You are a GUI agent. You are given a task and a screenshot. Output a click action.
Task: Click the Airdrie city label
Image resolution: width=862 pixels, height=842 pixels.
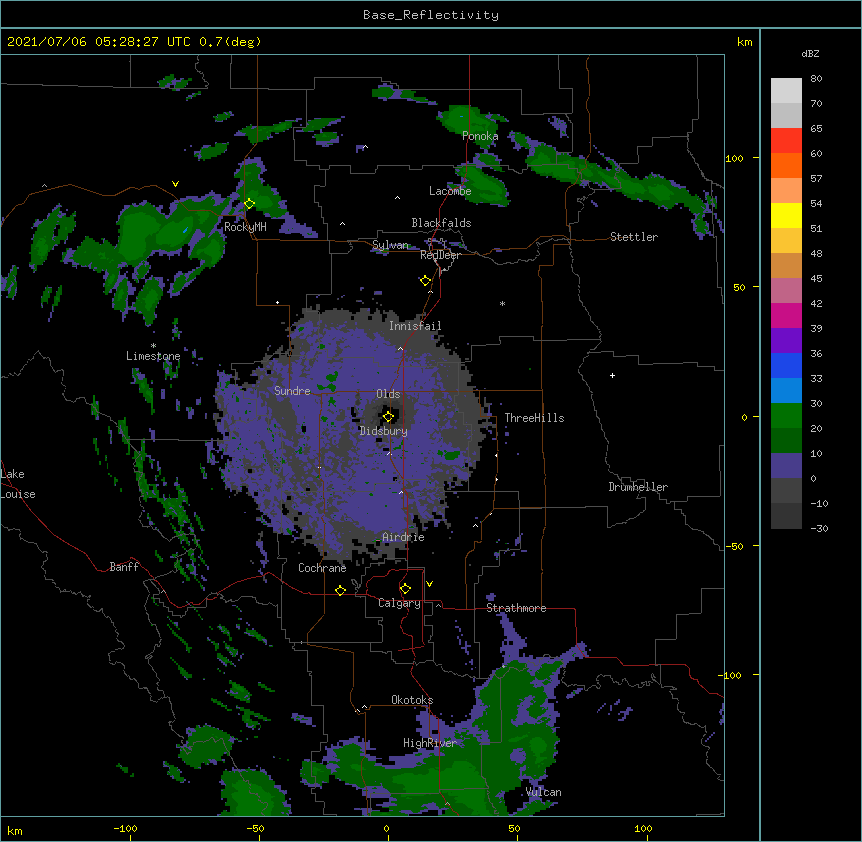tap(404, 537)
